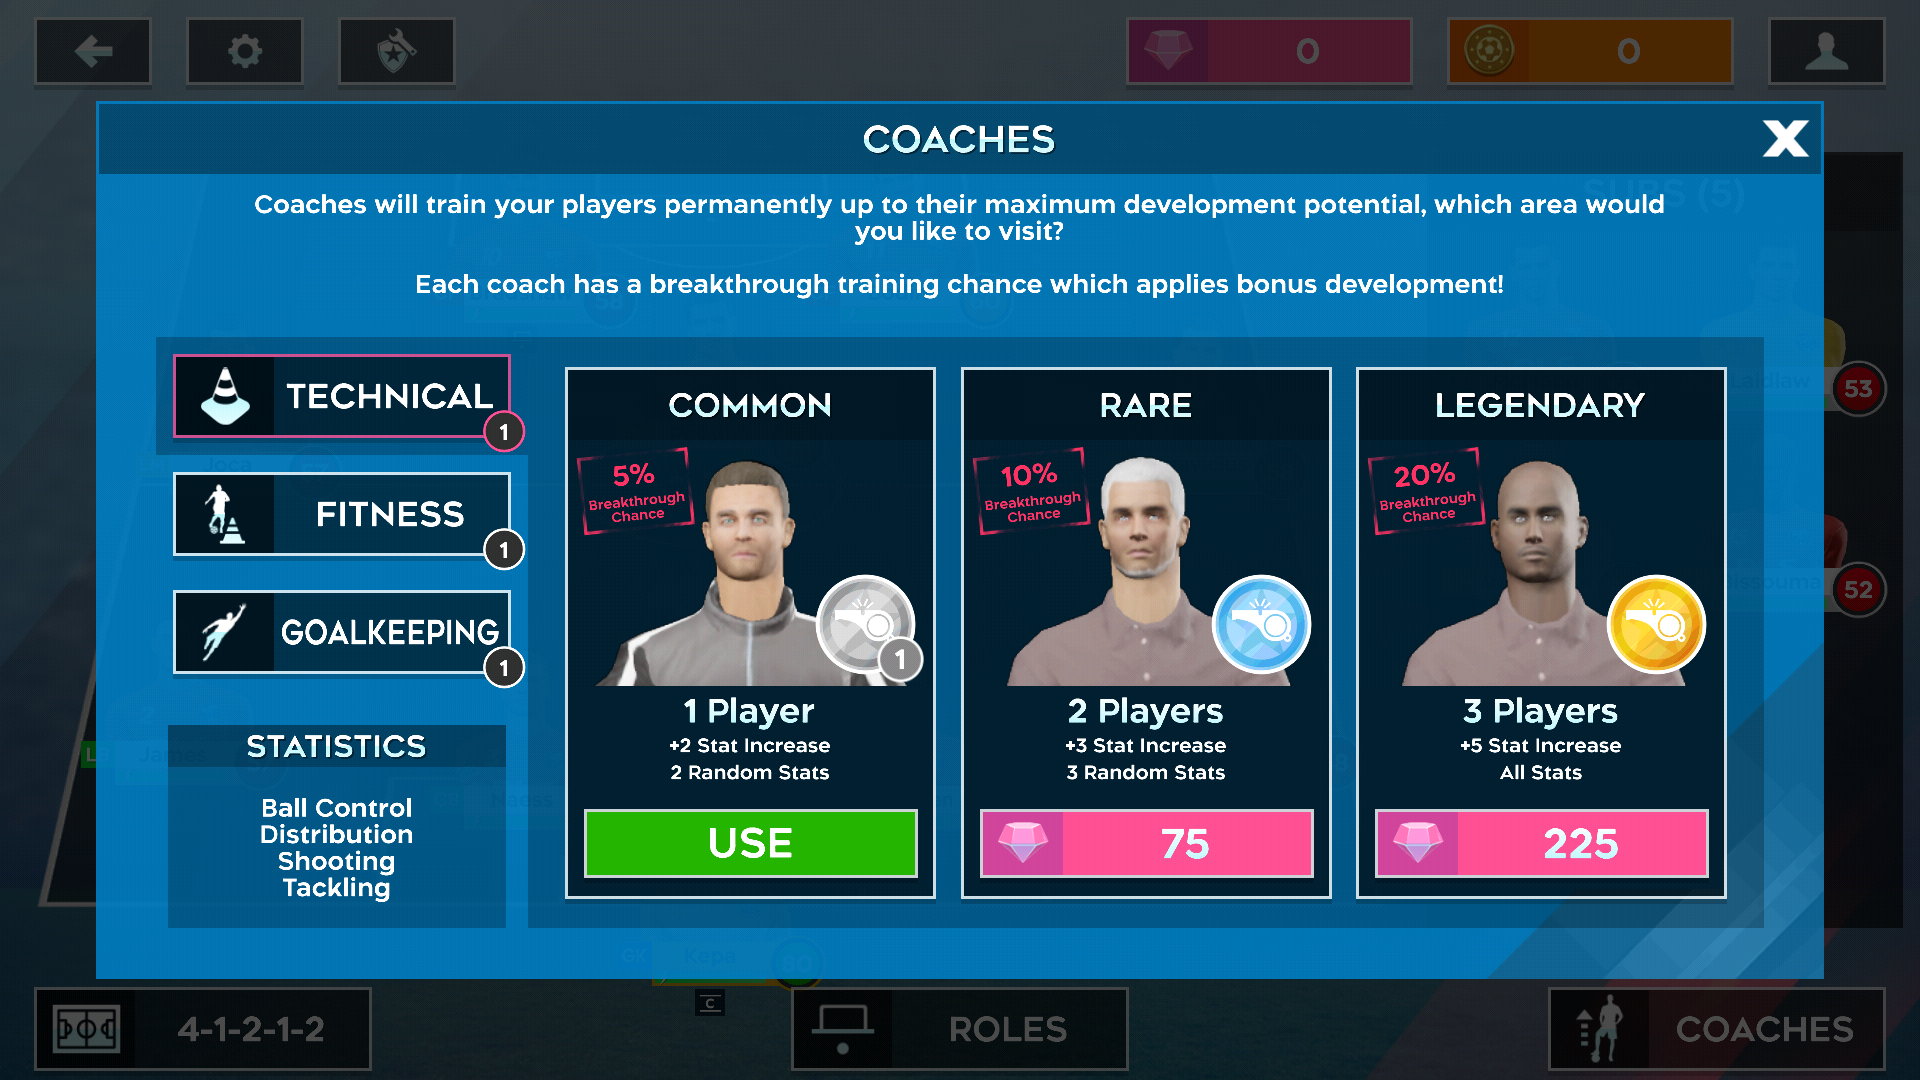This screenshot has height=1080, width=1920.
Task: Purchase the Rare coach for 75 diamonds
Action: pyautogui.click(x=1146, y=841)
